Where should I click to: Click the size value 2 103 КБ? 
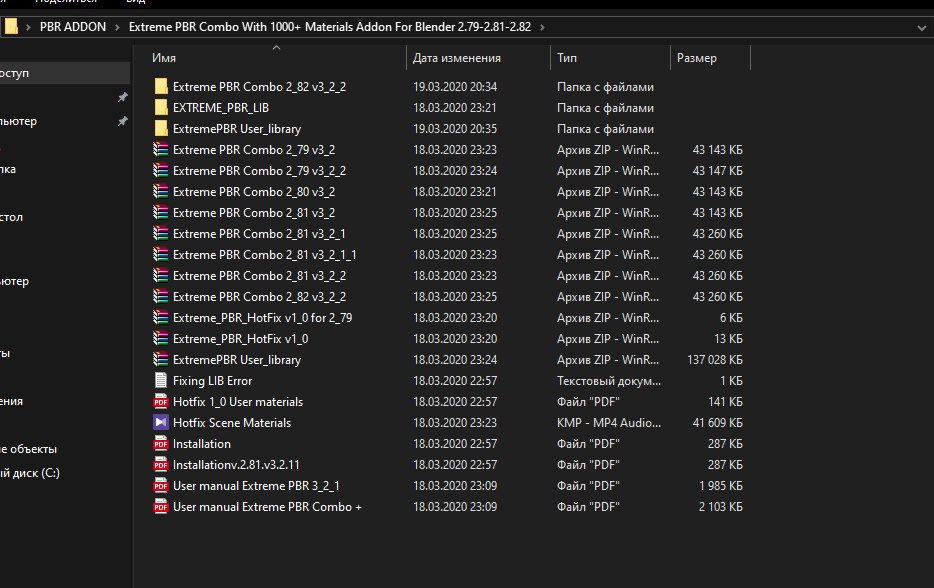pyautogui.click(x=720, y=506)
